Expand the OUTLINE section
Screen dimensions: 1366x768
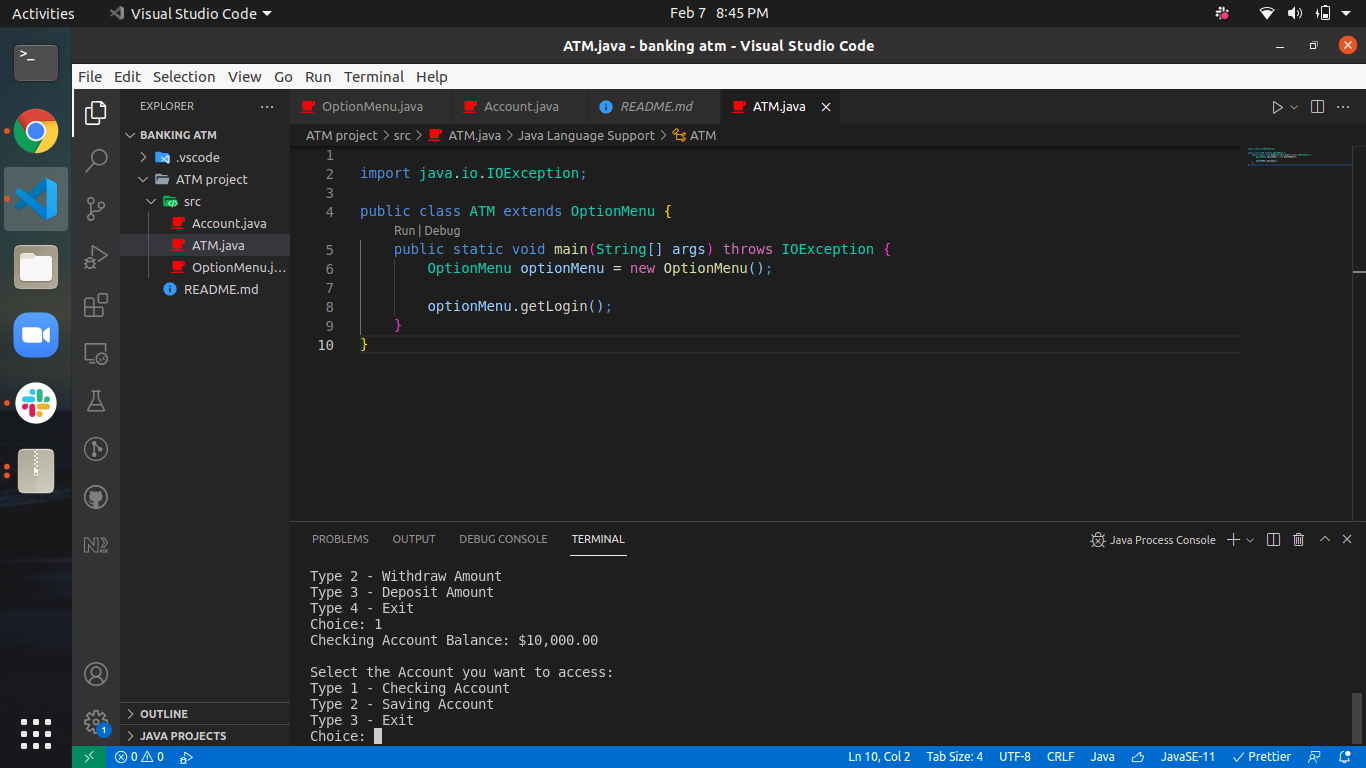(x=205, y=714)
